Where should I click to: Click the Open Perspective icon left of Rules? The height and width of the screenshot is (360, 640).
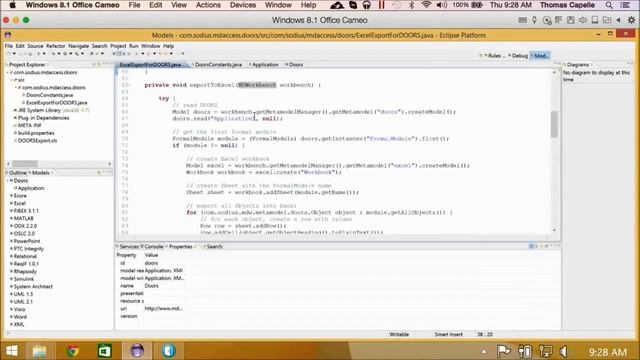[481, 56]
